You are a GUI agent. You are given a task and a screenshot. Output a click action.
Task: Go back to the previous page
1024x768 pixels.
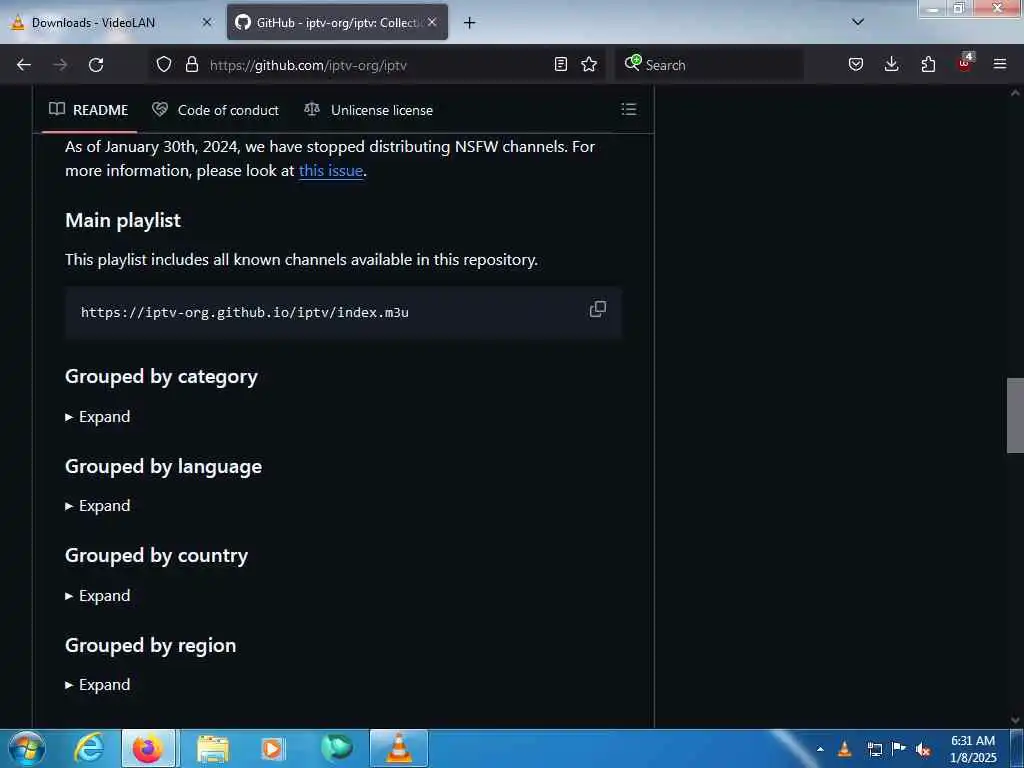coord(24,65)
